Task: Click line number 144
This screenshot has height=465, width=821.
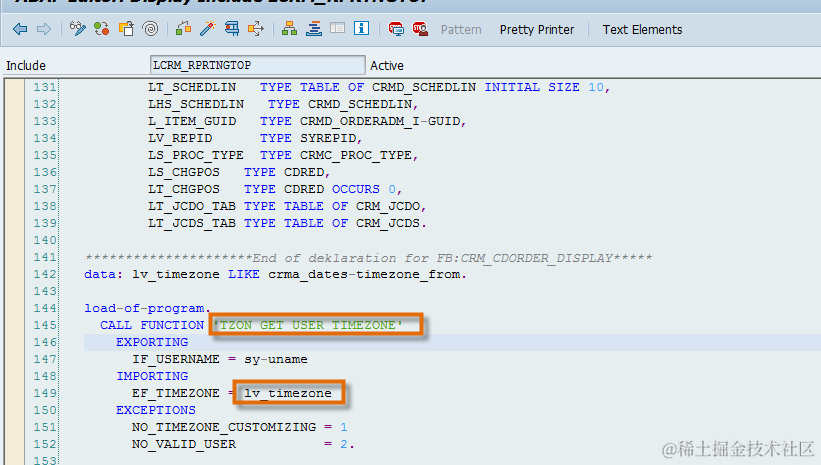Action: [x=45, y=308]
